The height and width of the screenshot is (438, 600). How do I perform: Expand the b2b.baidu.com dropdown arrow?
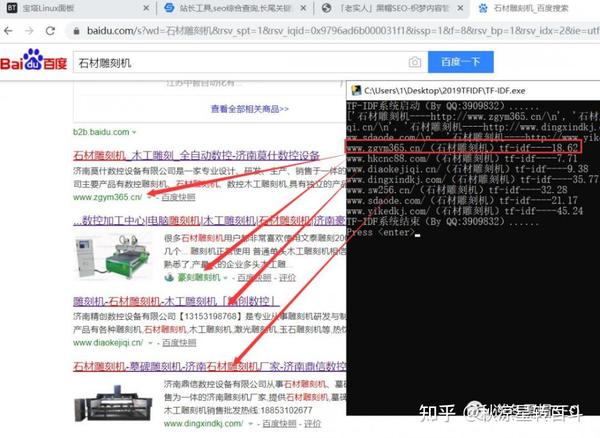(134, 132)
